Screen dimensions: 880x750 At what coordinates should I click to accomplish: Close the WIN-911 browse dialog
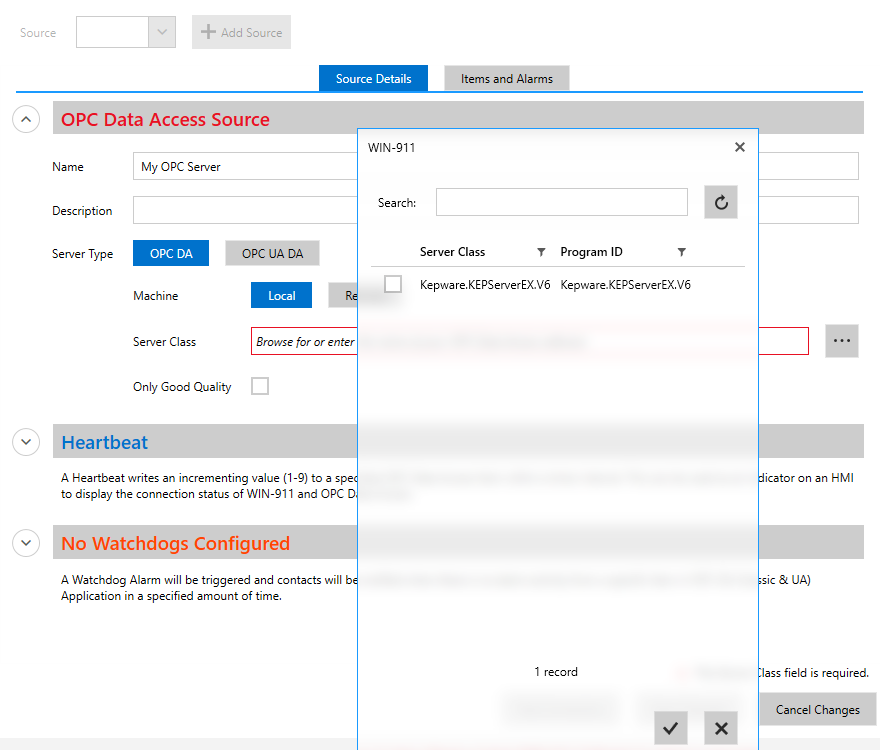(x=740, y=147)
